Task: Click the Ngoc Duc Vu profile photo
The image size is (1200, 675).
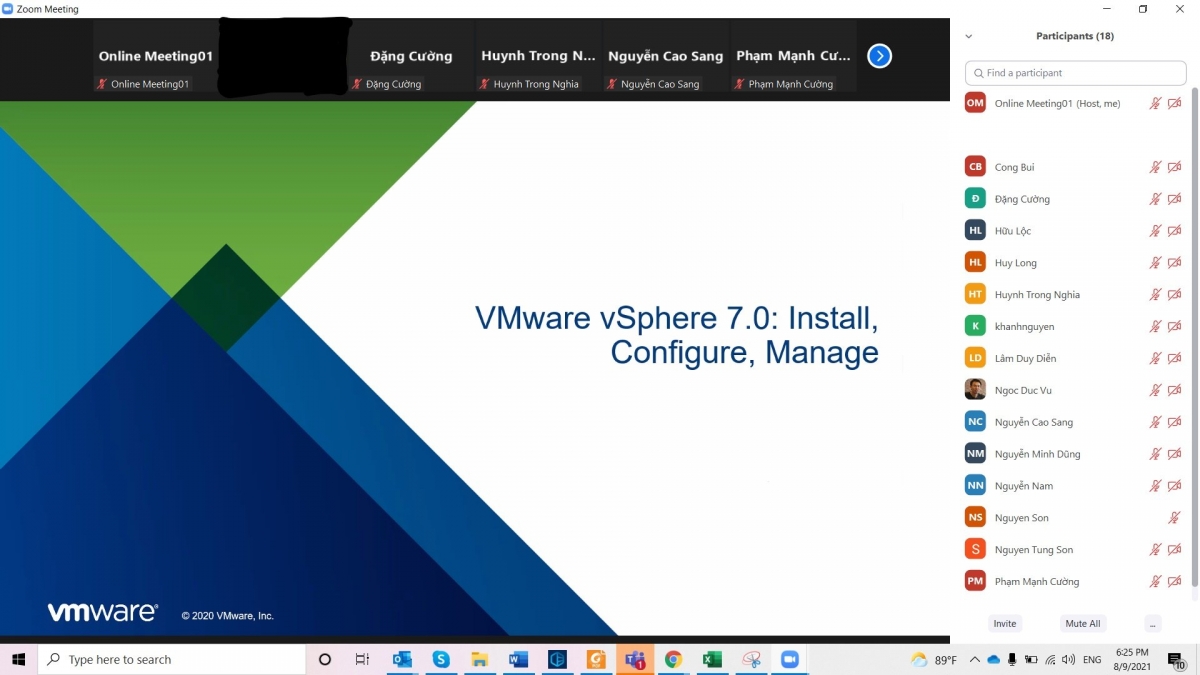Action: coord(975,390)
